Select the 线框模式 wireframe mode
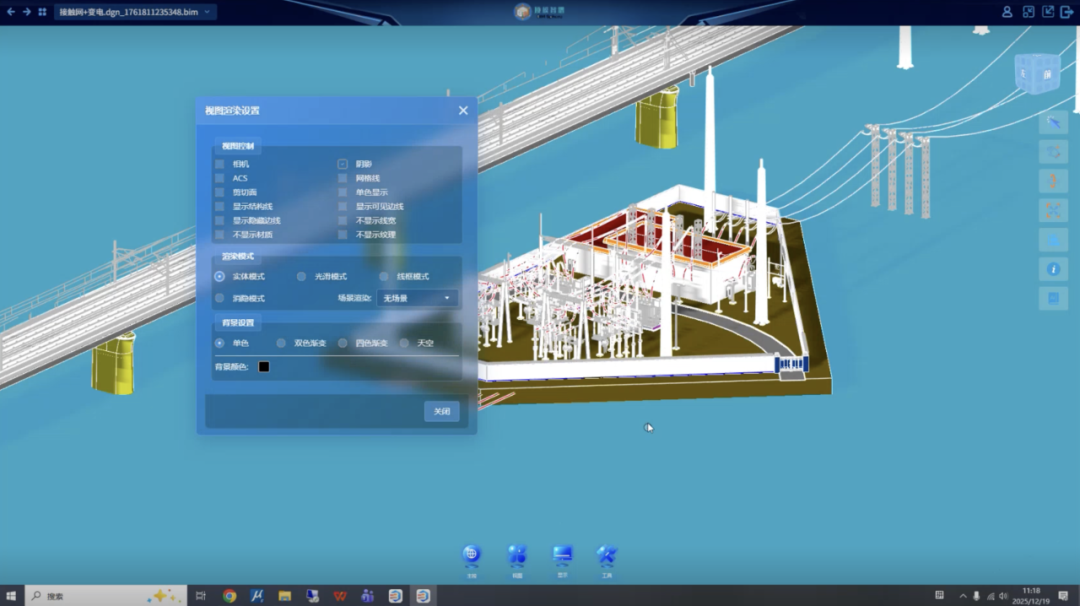Image resolution: width=1080 pixels, height=606 pixels. [384, 276]
